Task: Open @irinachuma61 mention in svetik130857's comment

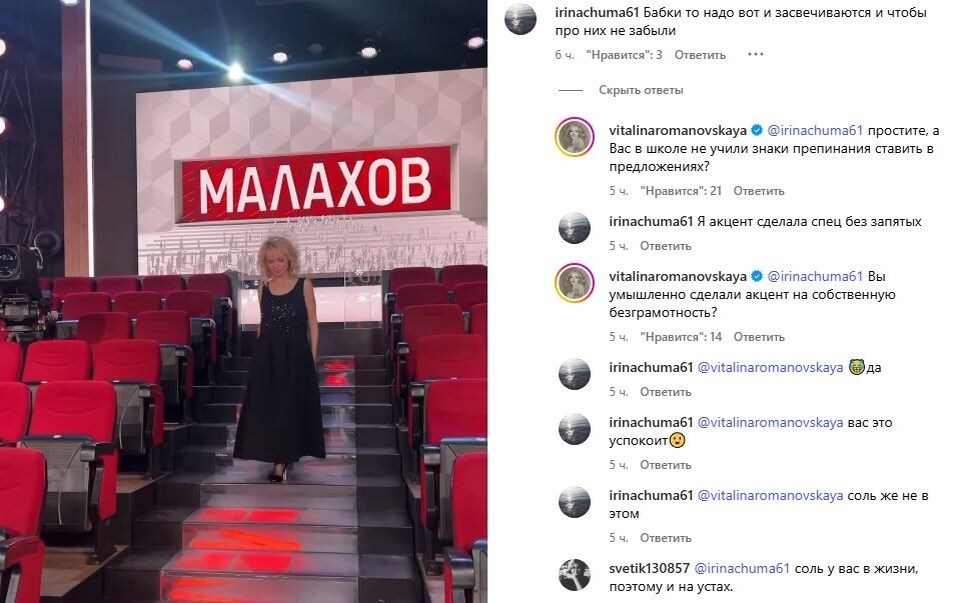Action: [x=742, y=568]
